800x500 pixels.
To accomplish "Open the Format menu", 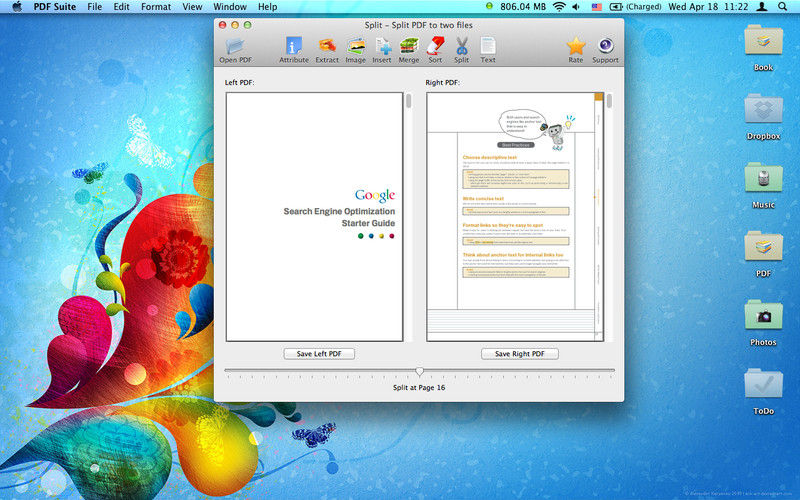I will (x=156, y=7).
